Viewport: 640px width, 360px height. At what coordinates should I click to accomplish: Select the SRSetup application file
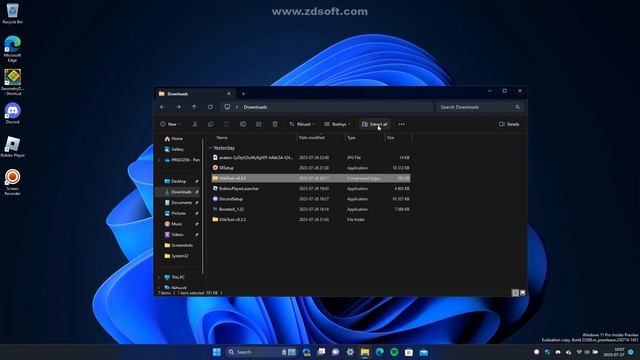[x=311, y=168]
